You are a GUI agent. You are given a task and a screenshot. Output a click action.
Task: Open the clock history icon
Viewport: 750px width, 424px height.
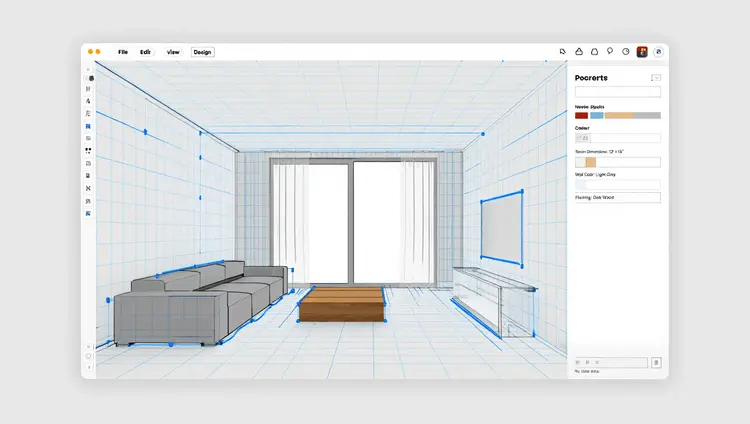(x=625, y=51)
